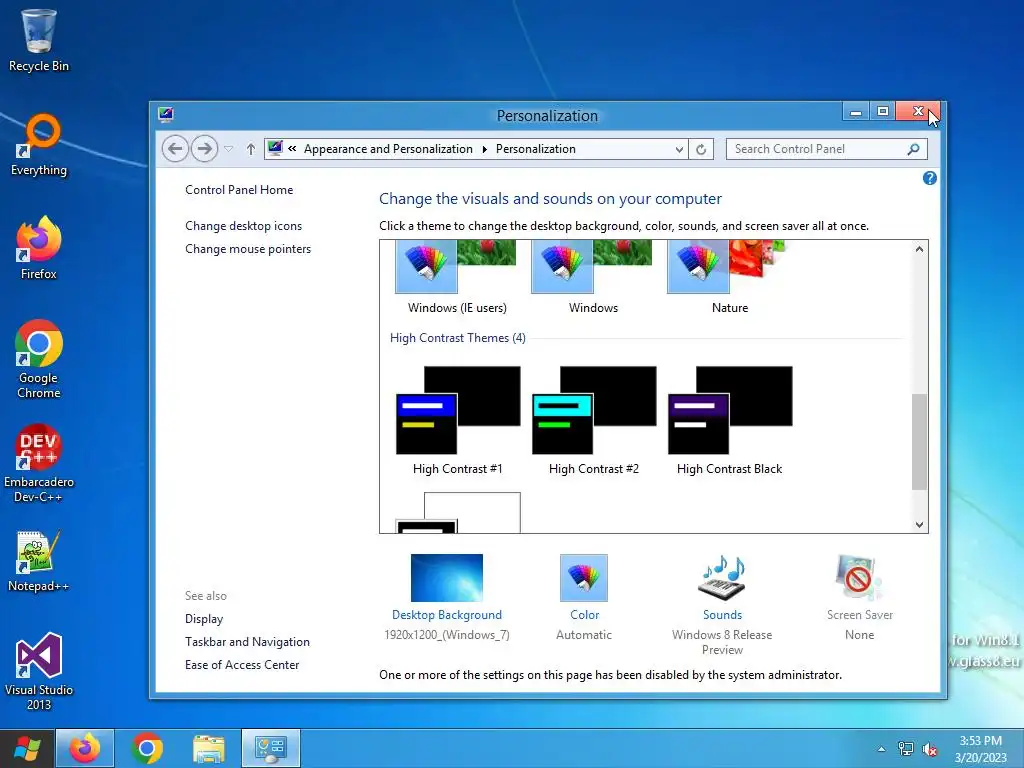Image resolution: width=1024 pixels, height=768 pixels.
Task: Open the Recycle Bin desktop icon
Action: tap(39, 40)
